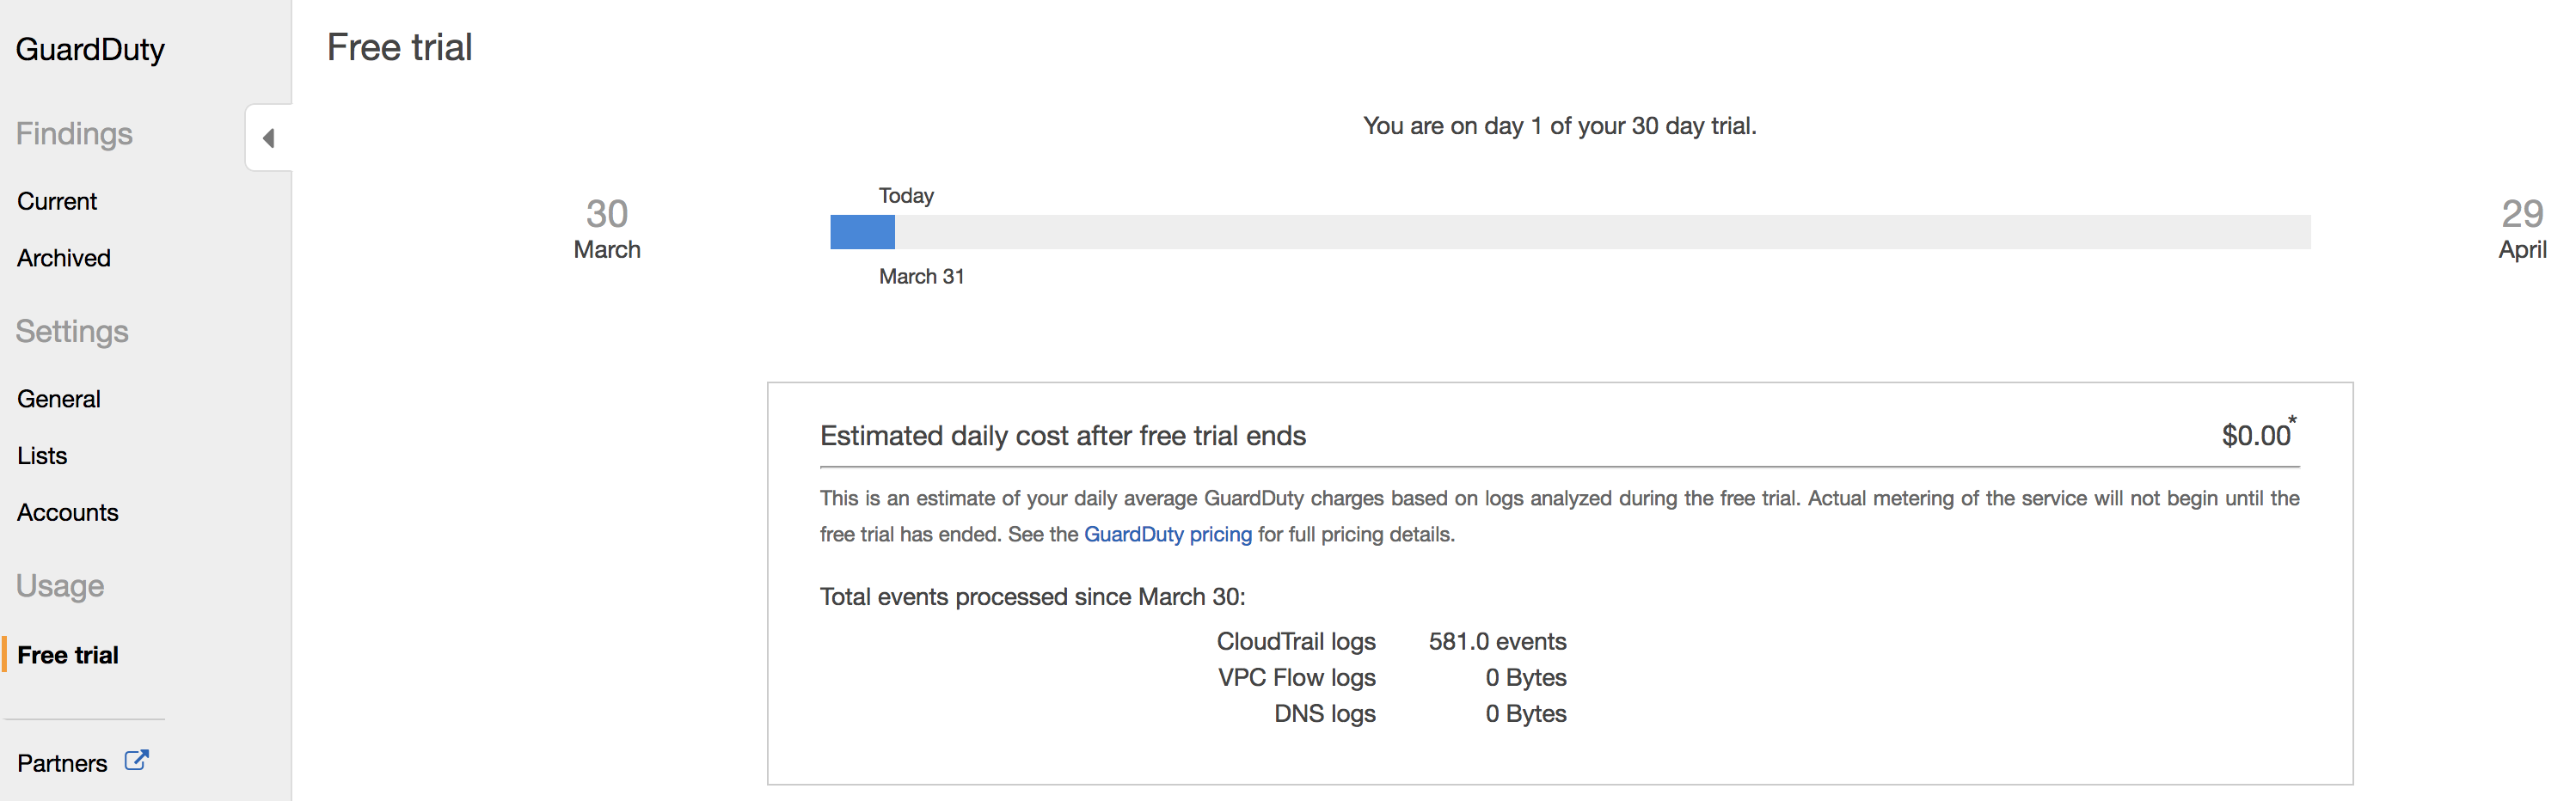This screenshot has height=801, width=2576.
Task: Click the blue filled trial progress segment
Action: point(862,232)
